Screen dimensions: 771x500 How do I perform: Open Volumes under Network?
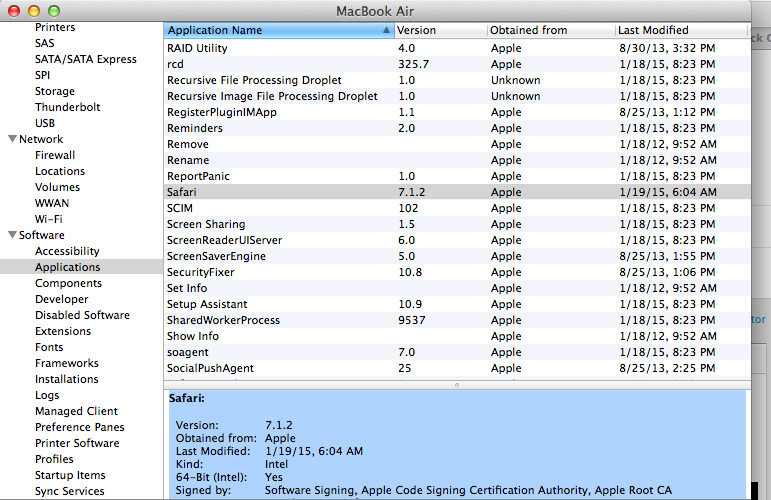[x=57, y=187]
